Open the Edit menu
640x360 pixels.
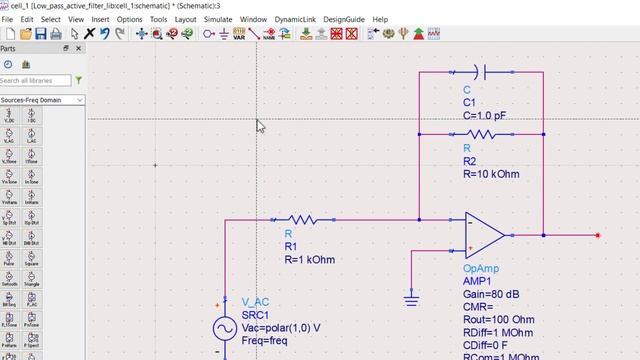pos(27,19)
